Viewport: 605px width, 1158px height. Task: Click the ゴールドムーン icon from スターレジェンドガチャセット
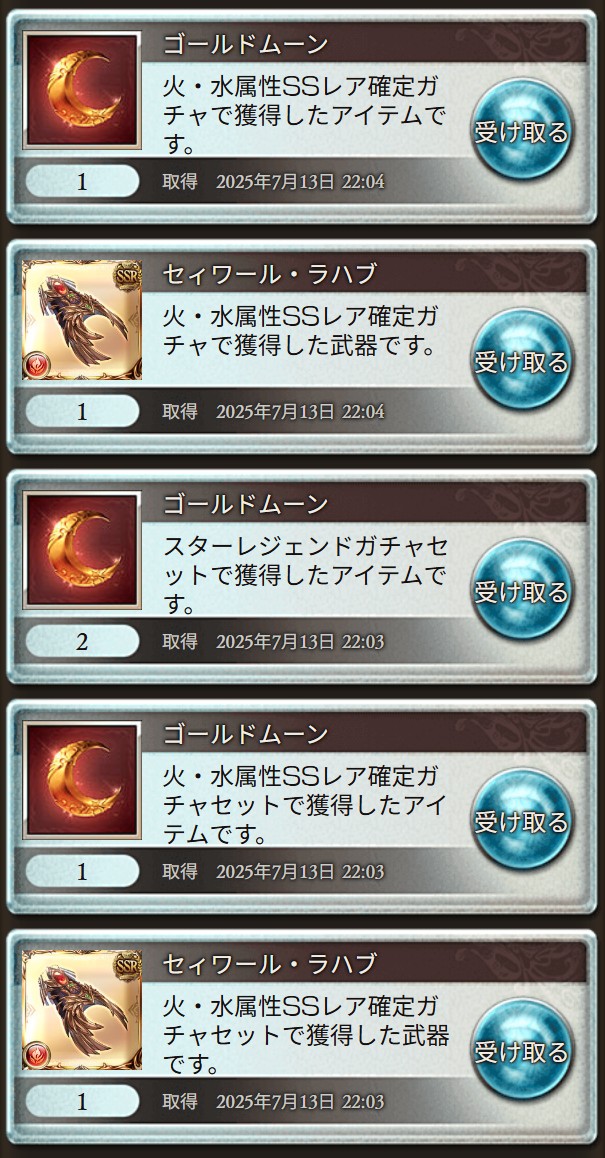(x=82, y=550)
